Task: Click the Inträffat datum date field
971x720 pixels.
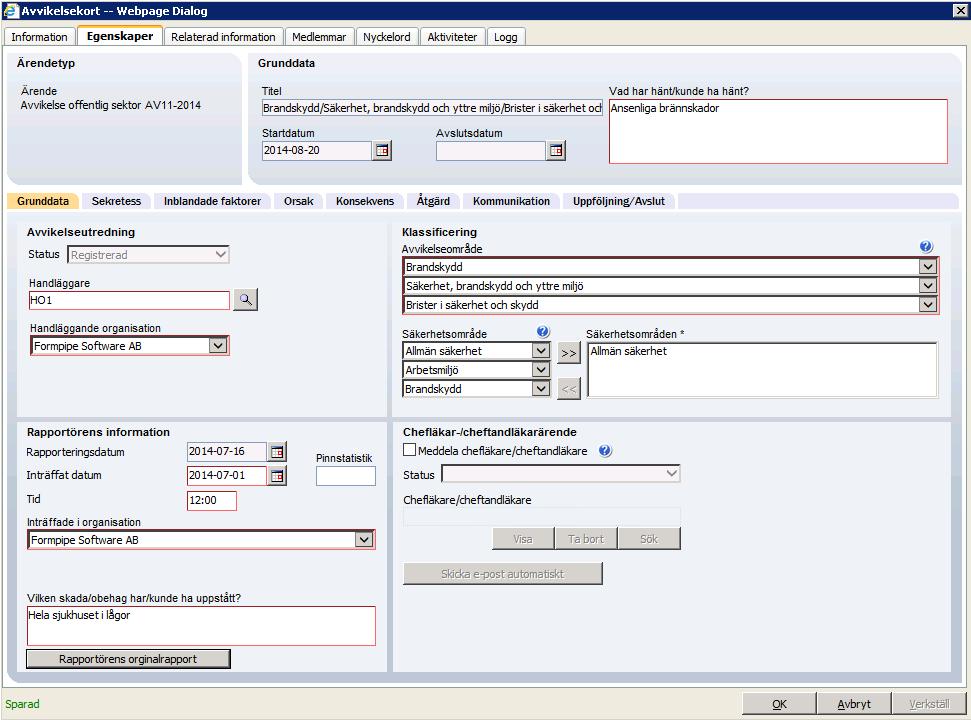Action: point(227,475)
